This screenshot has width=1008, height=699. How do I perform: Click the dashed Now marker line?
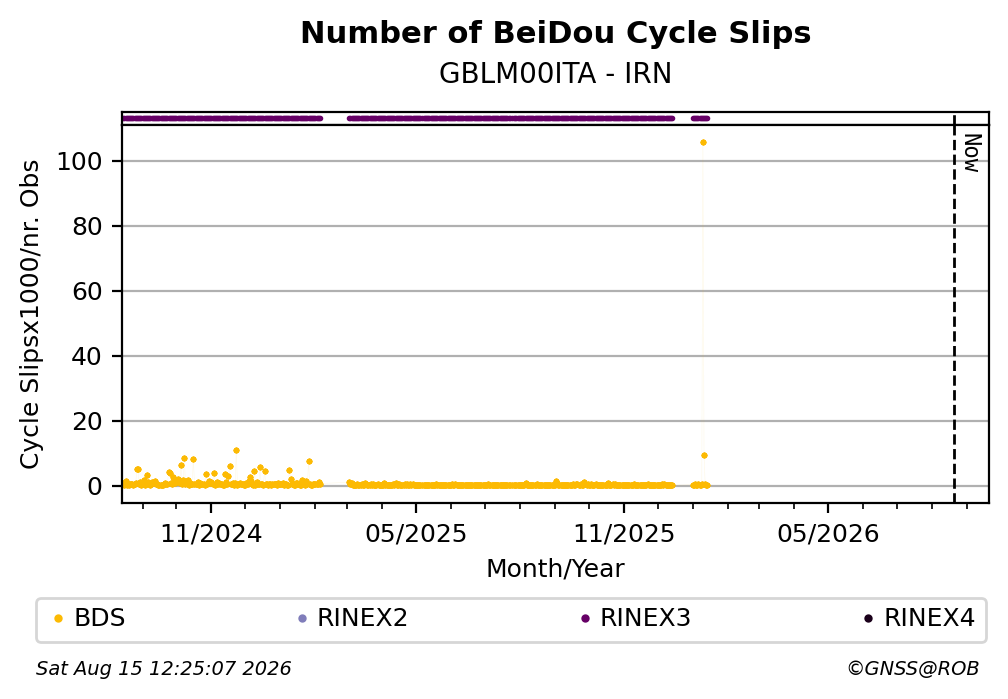954,309
